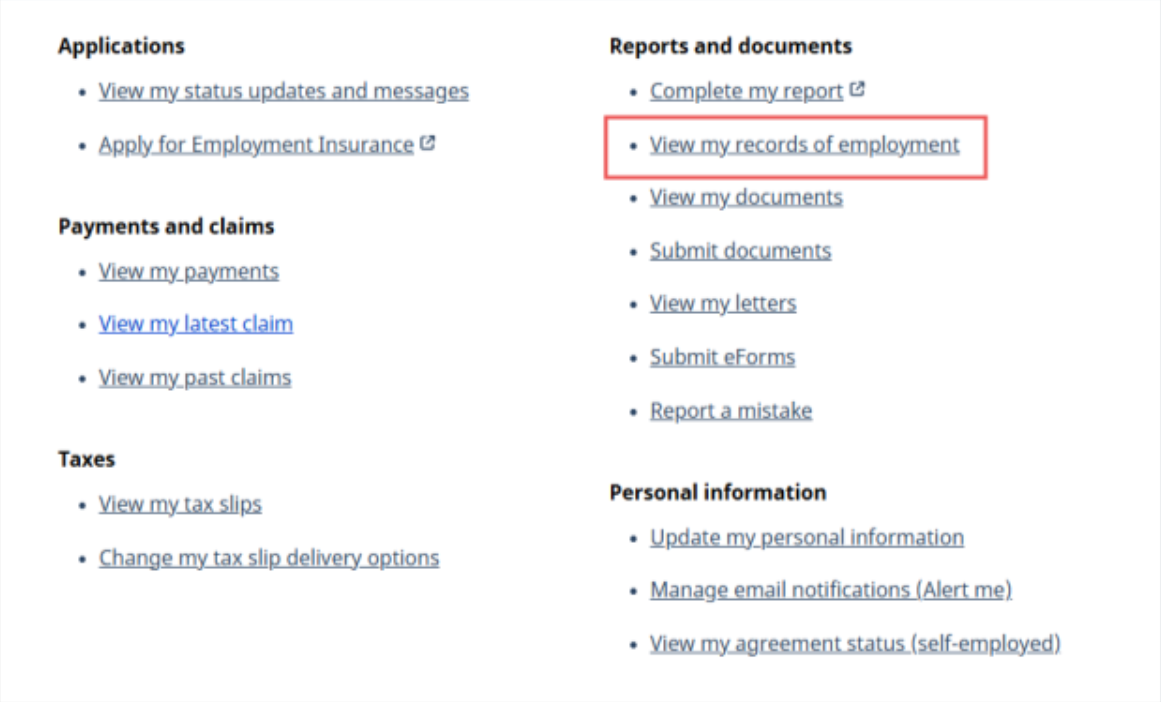Click Apply for Employment Insurance link
The image size is (1161, 702).
tap(256, 145)
